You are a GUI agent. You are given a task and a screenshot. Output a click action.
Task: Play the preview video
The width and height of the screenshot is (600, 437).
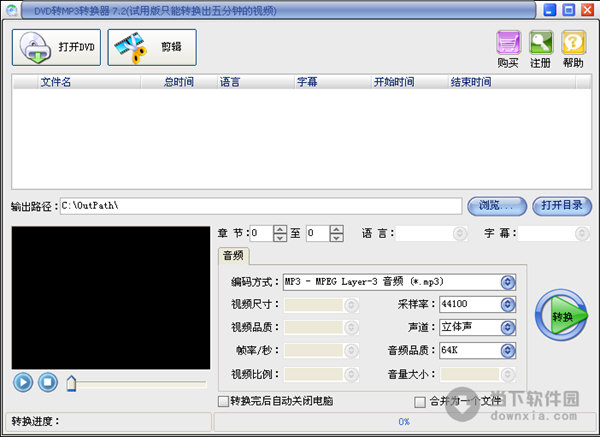click(23, 382)
